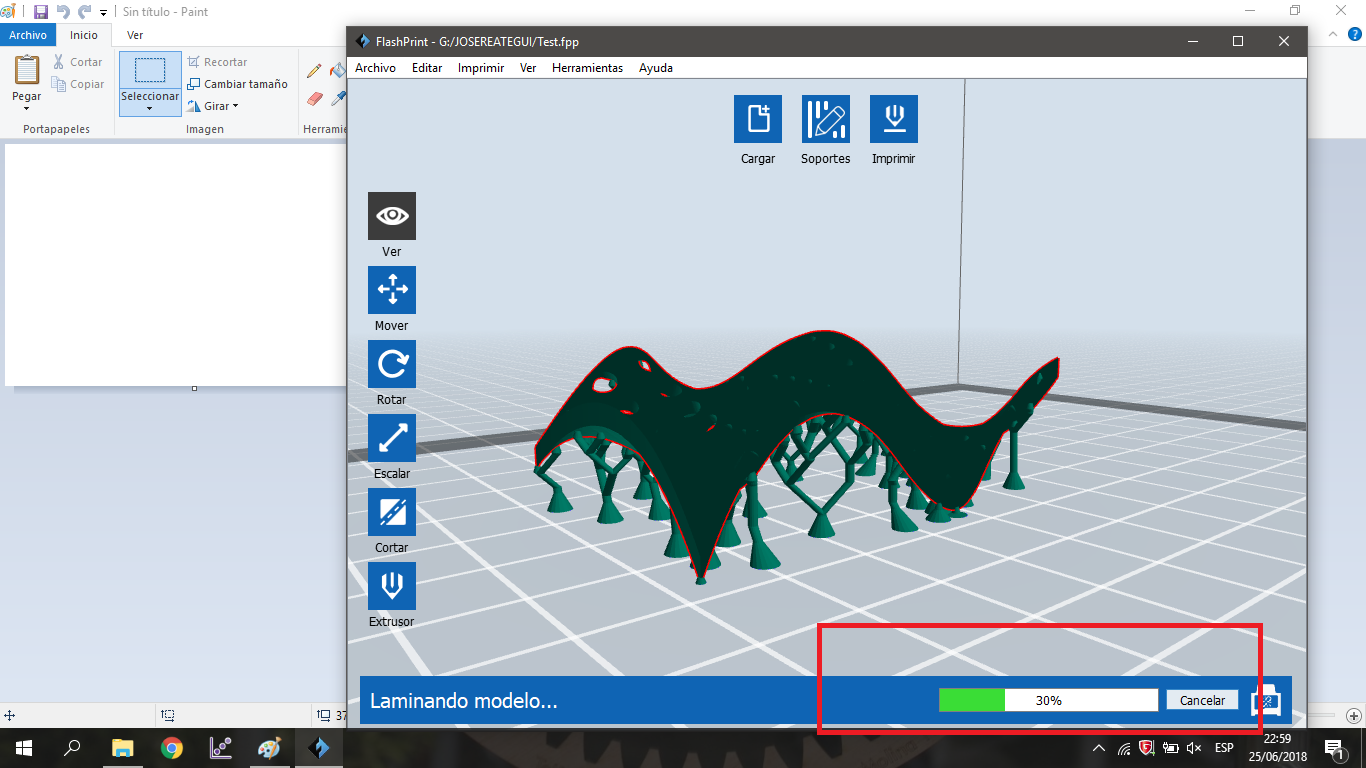Viewport: 1366px width, 768px height.
Task: Expand the Seleccionar dropdown arrow in Paint
Action: tap(150, 108)
